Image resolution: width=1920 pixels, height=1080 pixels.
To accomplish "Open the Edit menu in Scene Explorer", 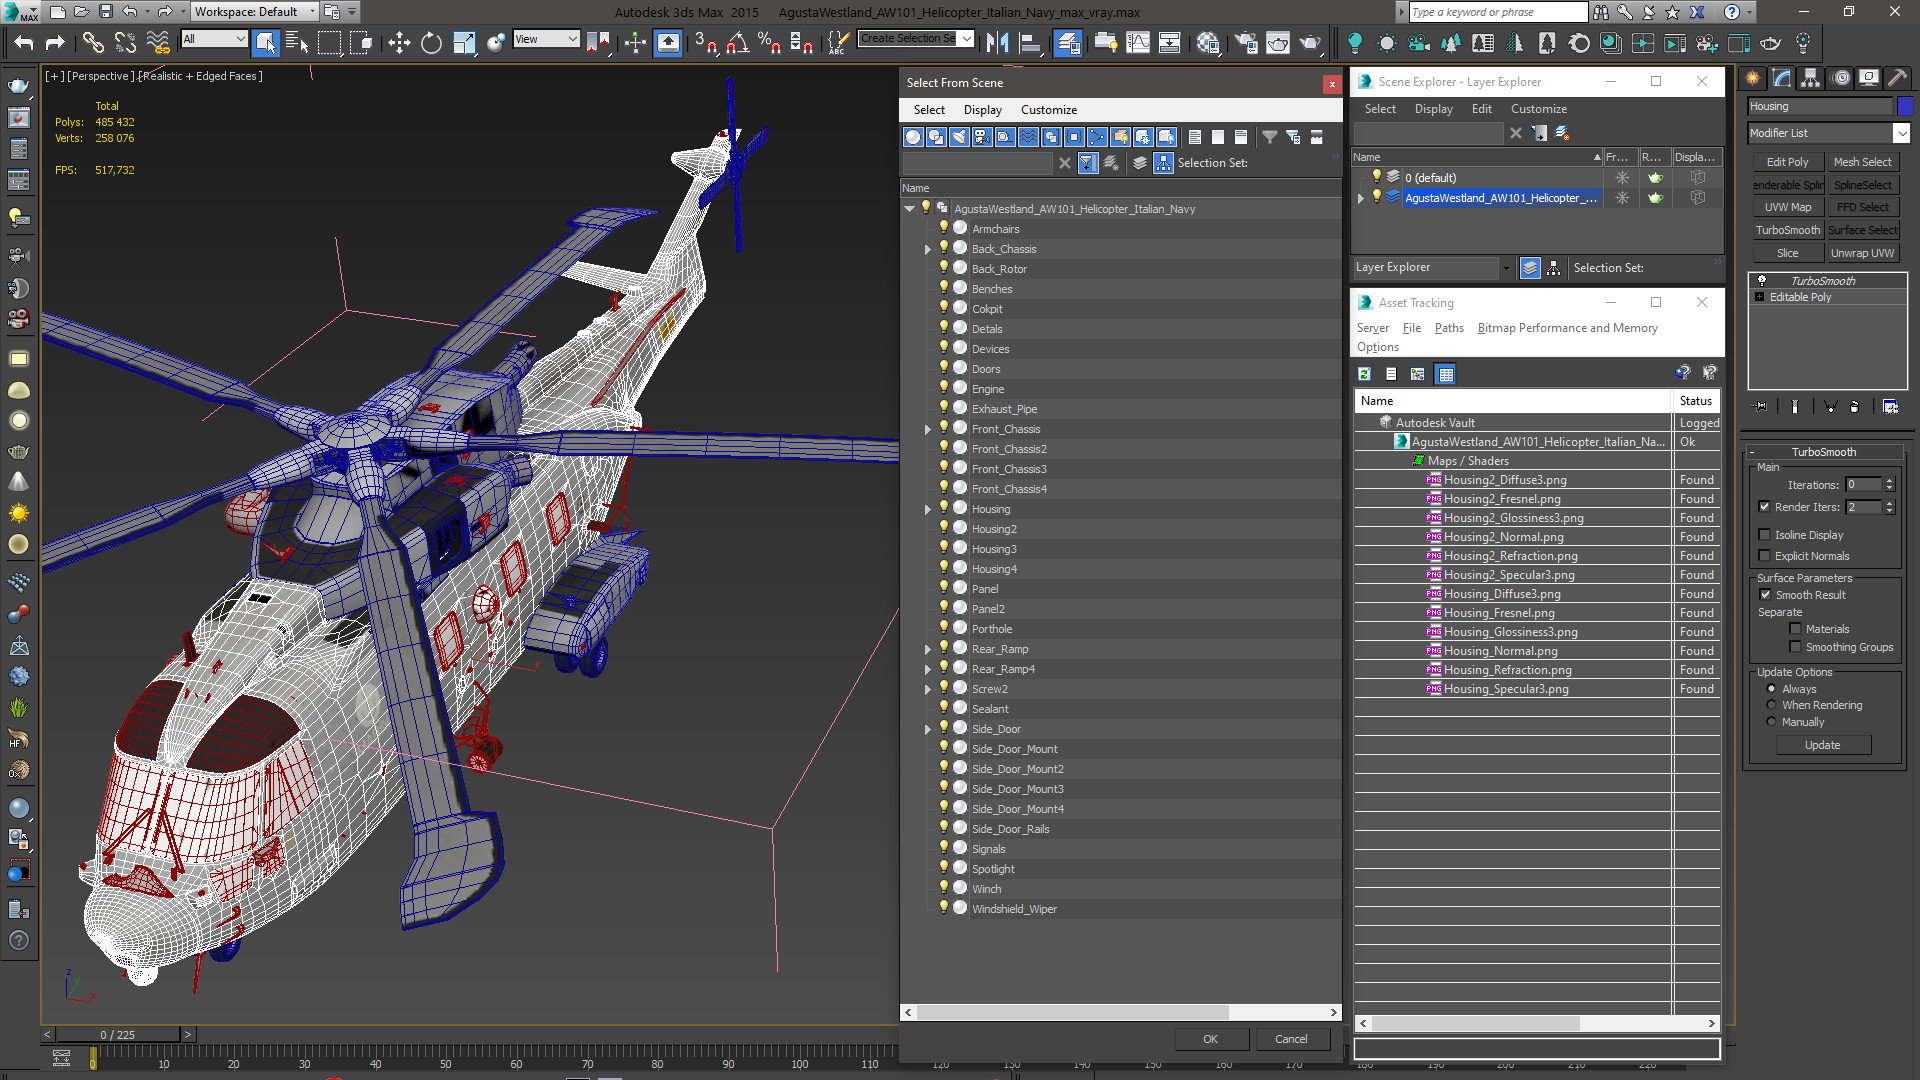I will [1481, 109].
